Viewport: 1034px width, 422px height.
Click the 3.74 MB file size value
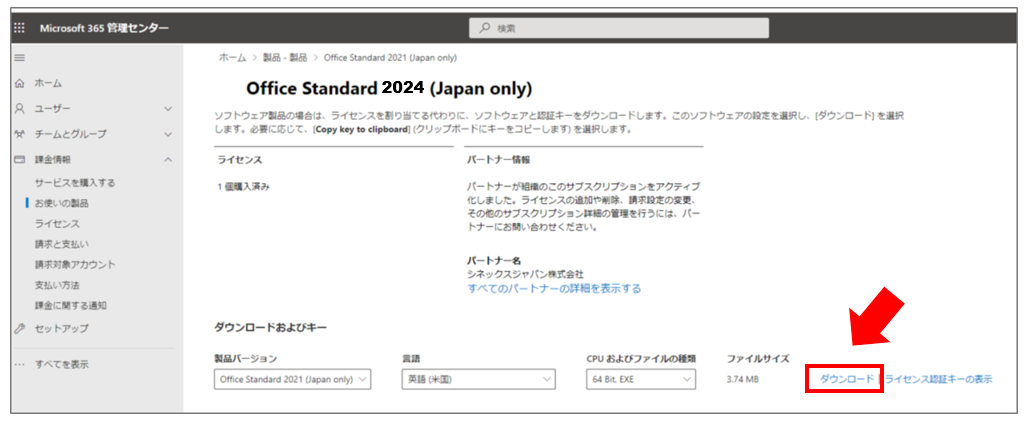pyautogui.click(x=743, y=379)
